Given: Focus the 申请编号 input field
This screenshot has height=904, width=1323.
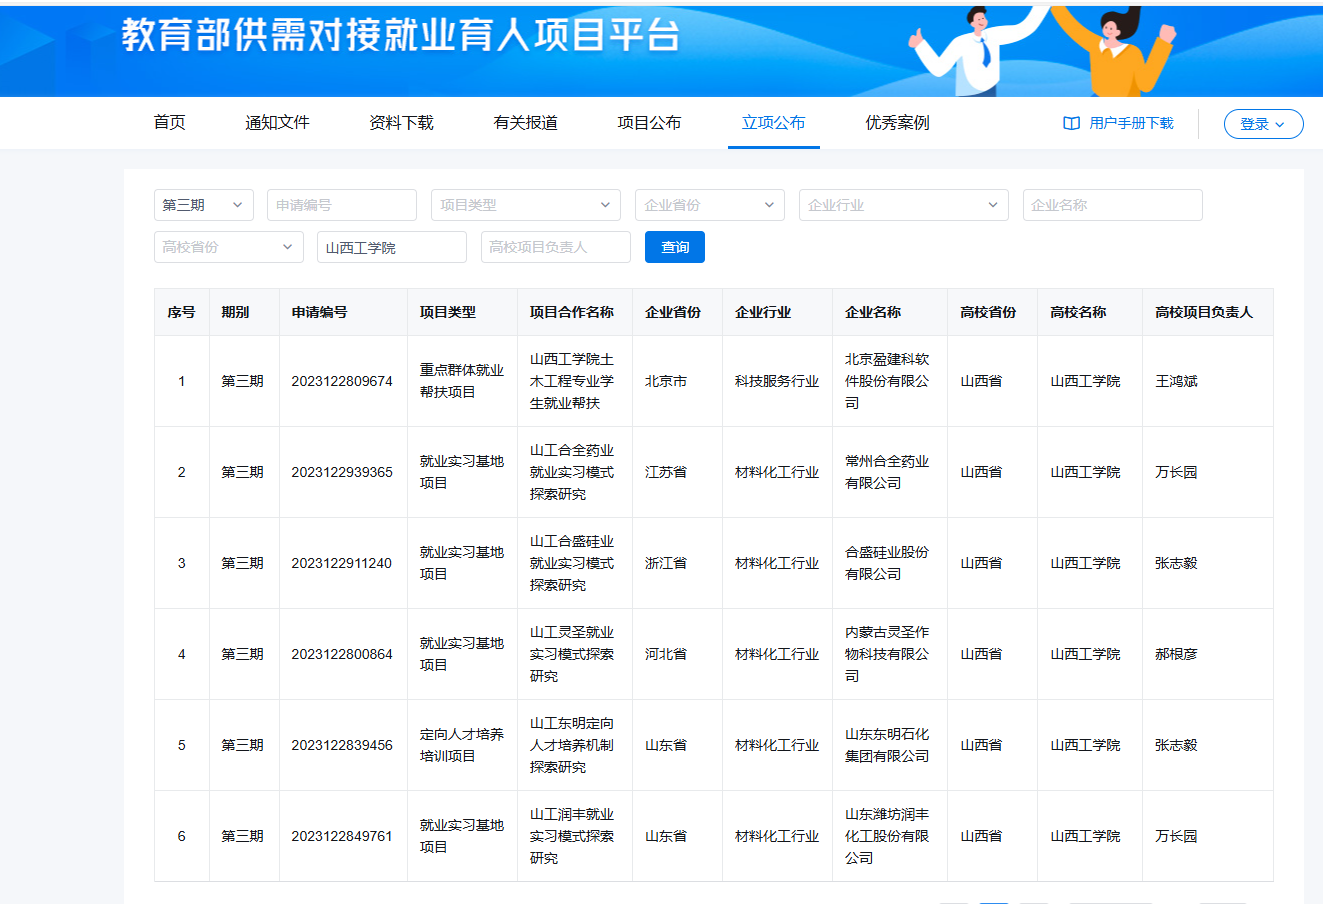Looking at the screenshot, I should (341, 205).
